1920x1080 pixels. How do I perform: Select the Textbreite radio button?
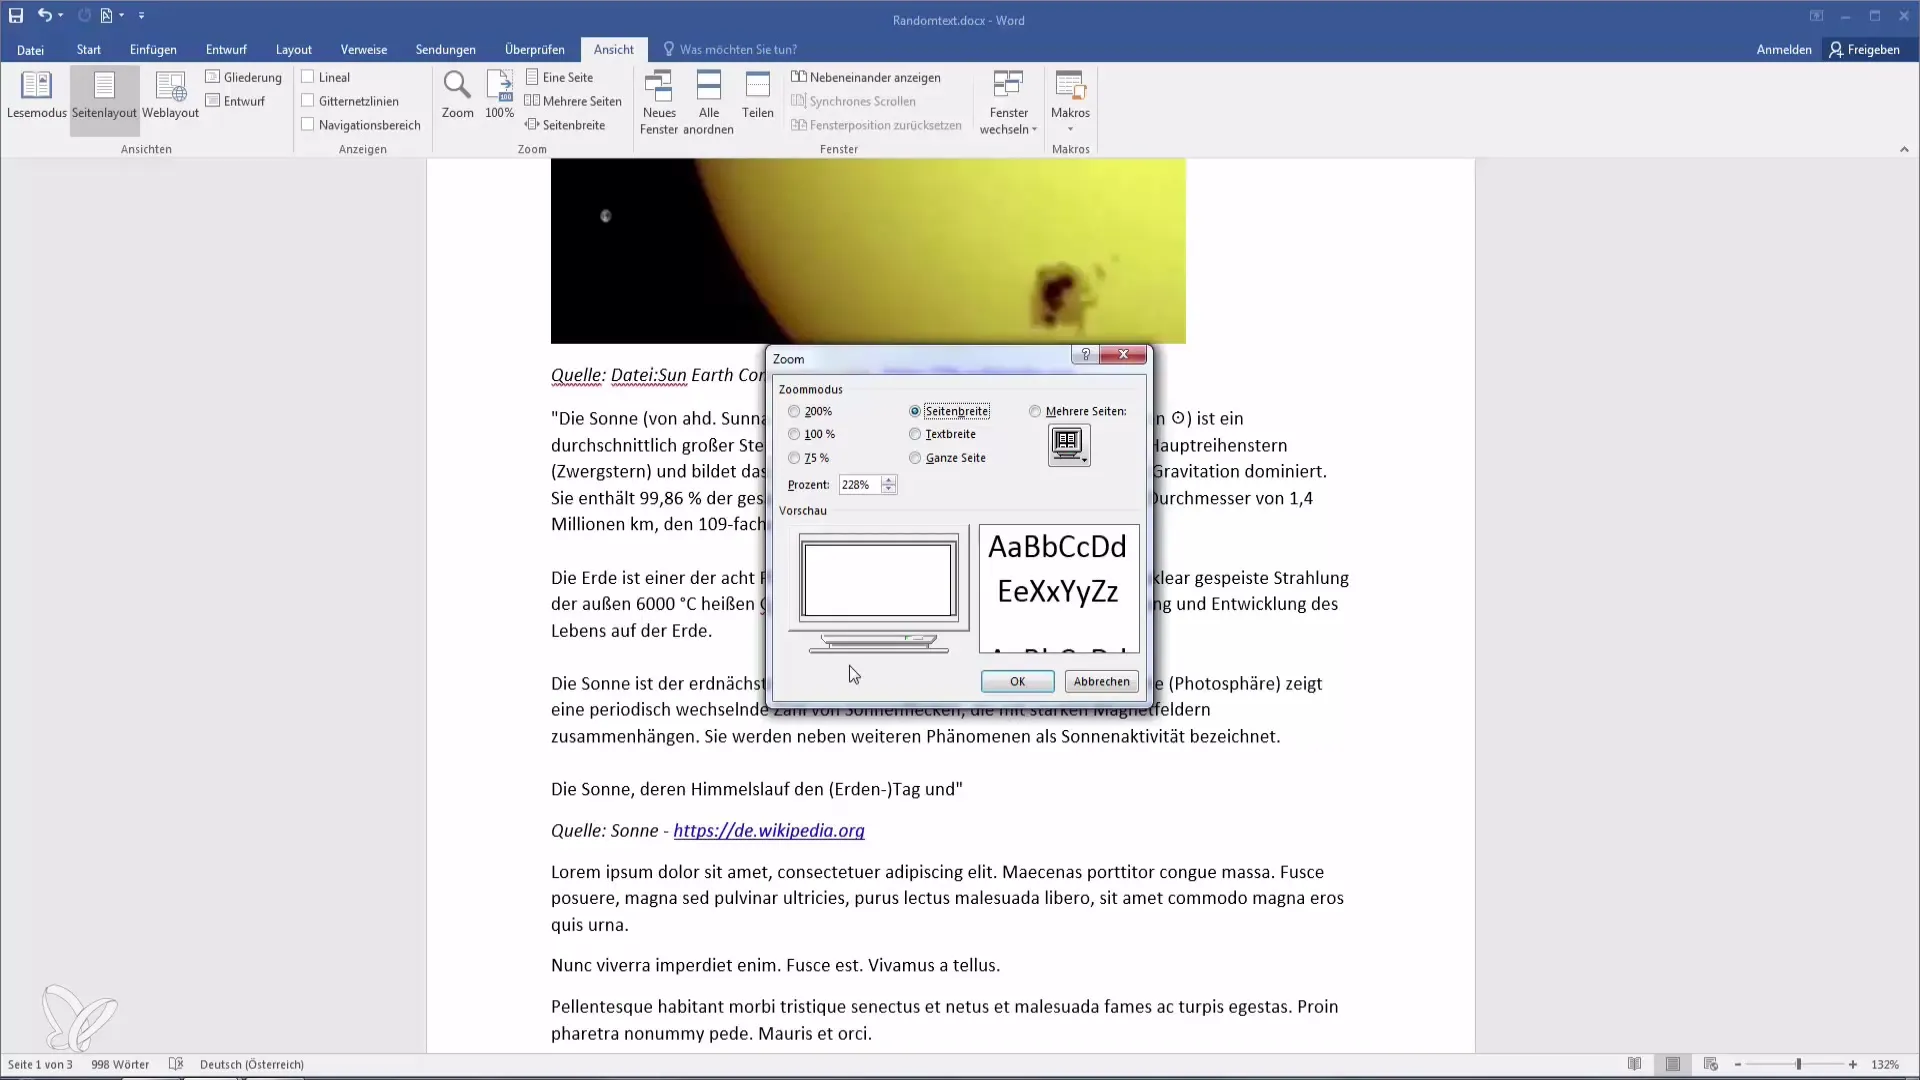(915, 434)
